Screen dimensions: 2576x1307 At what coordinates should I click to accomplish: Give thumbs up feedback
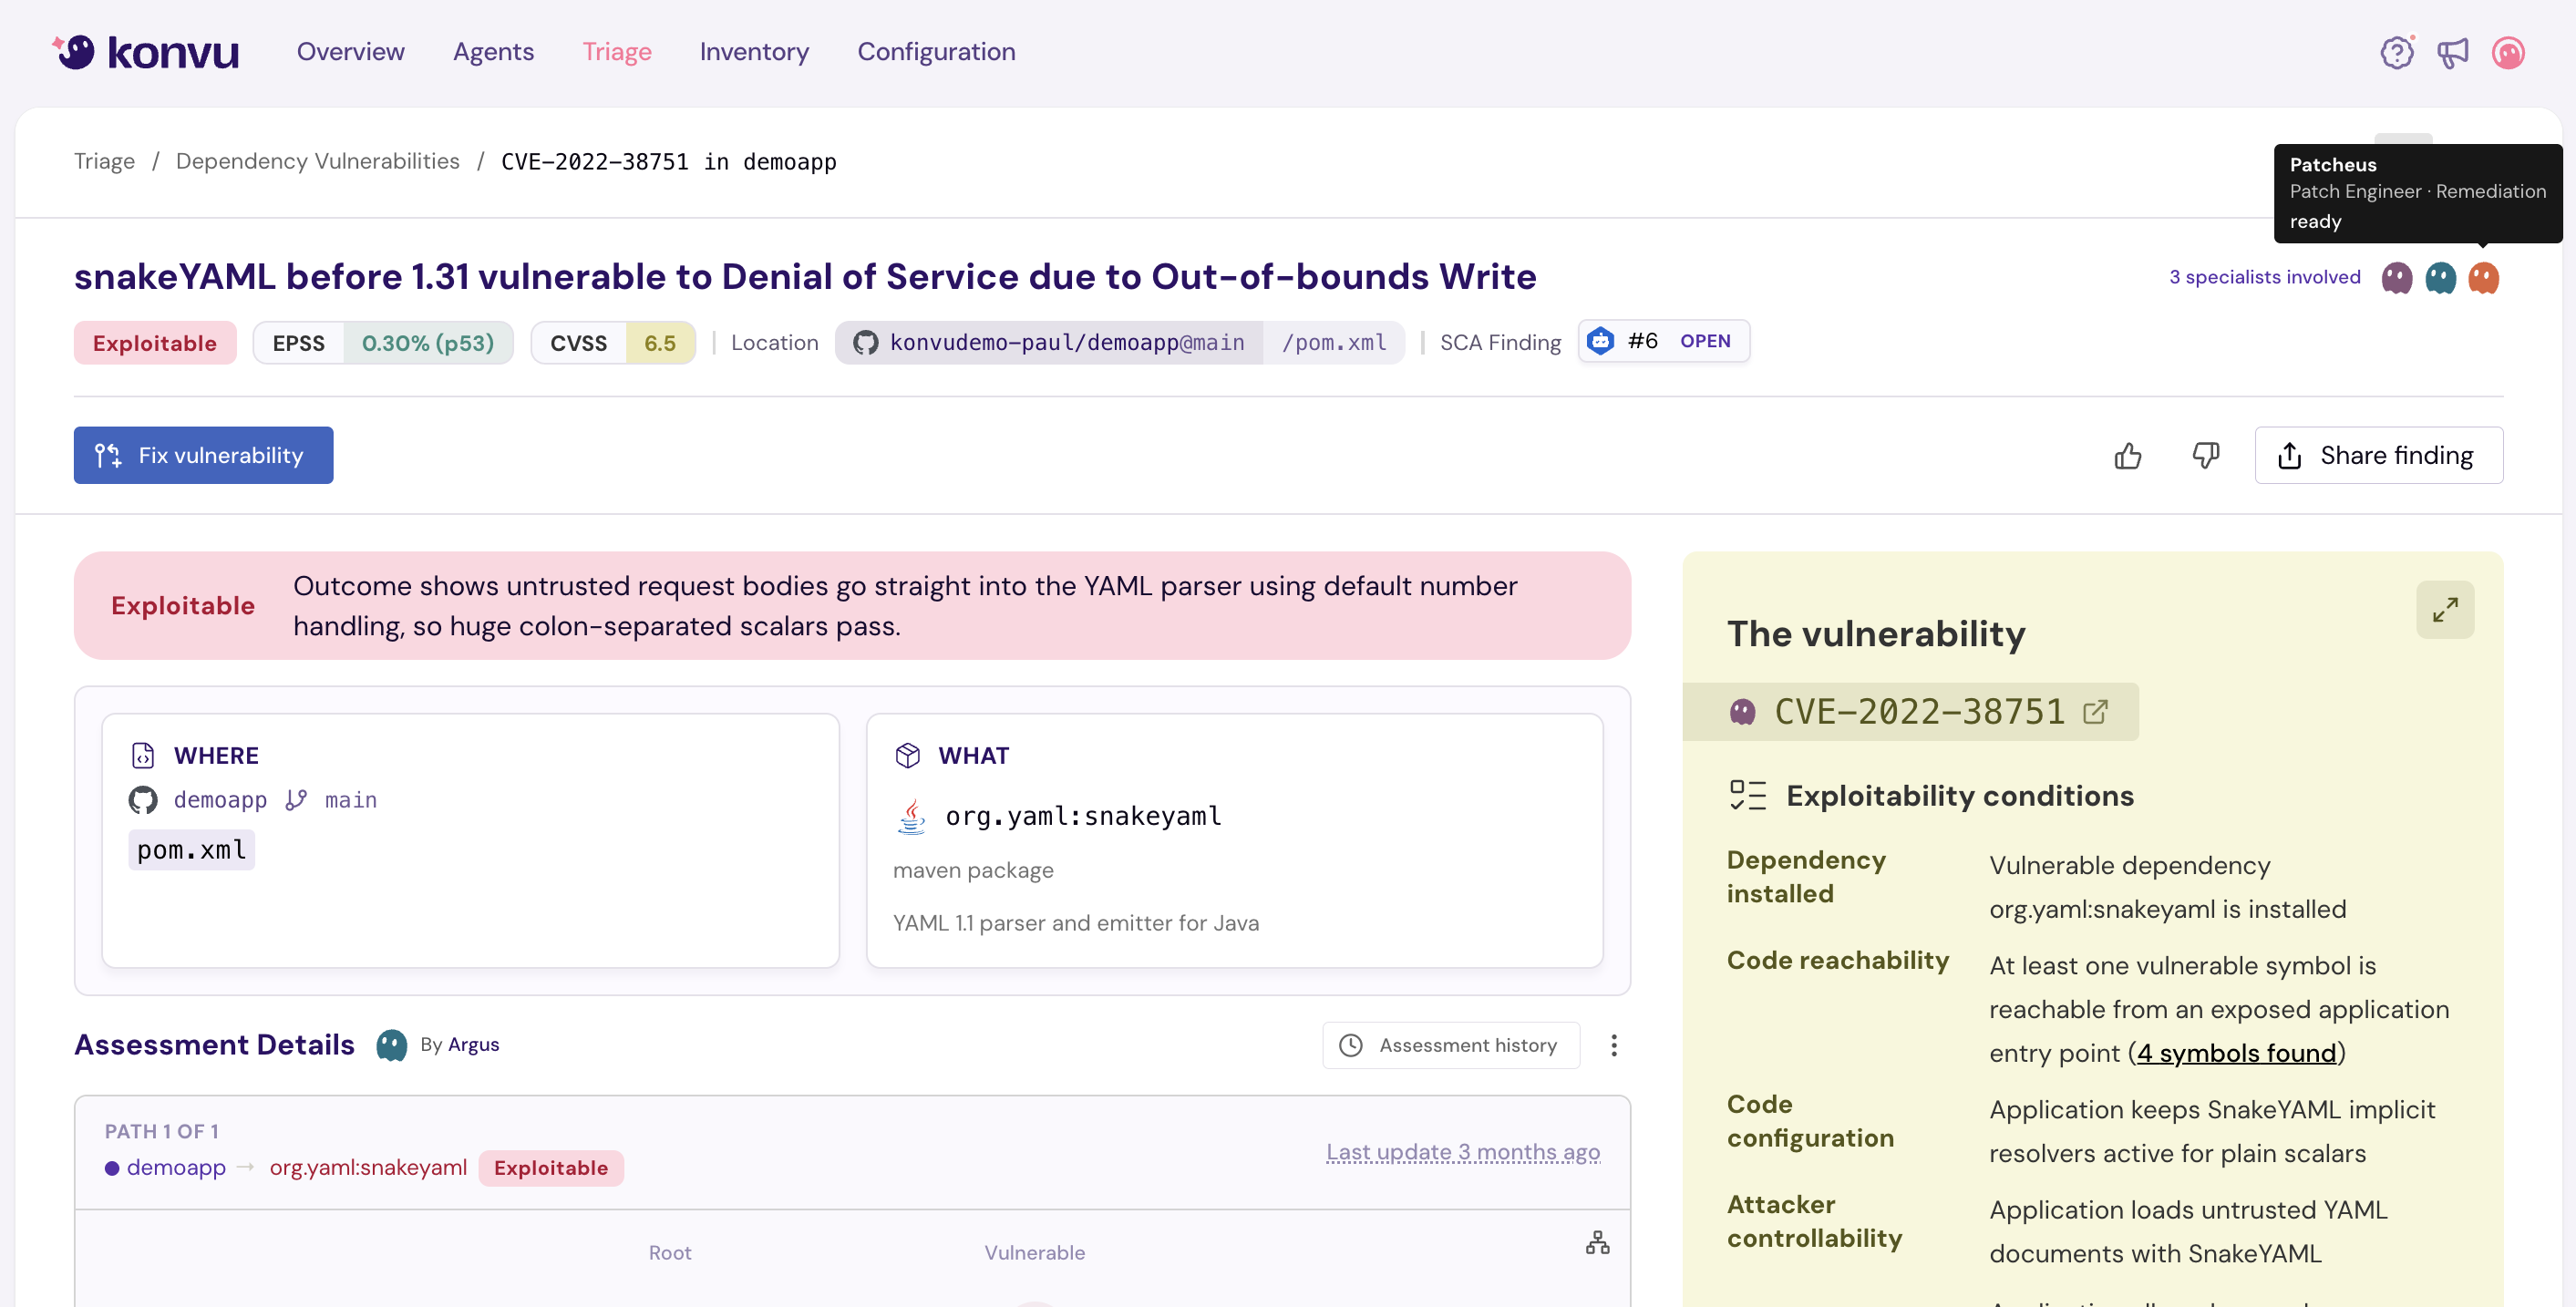point(2128,456)
